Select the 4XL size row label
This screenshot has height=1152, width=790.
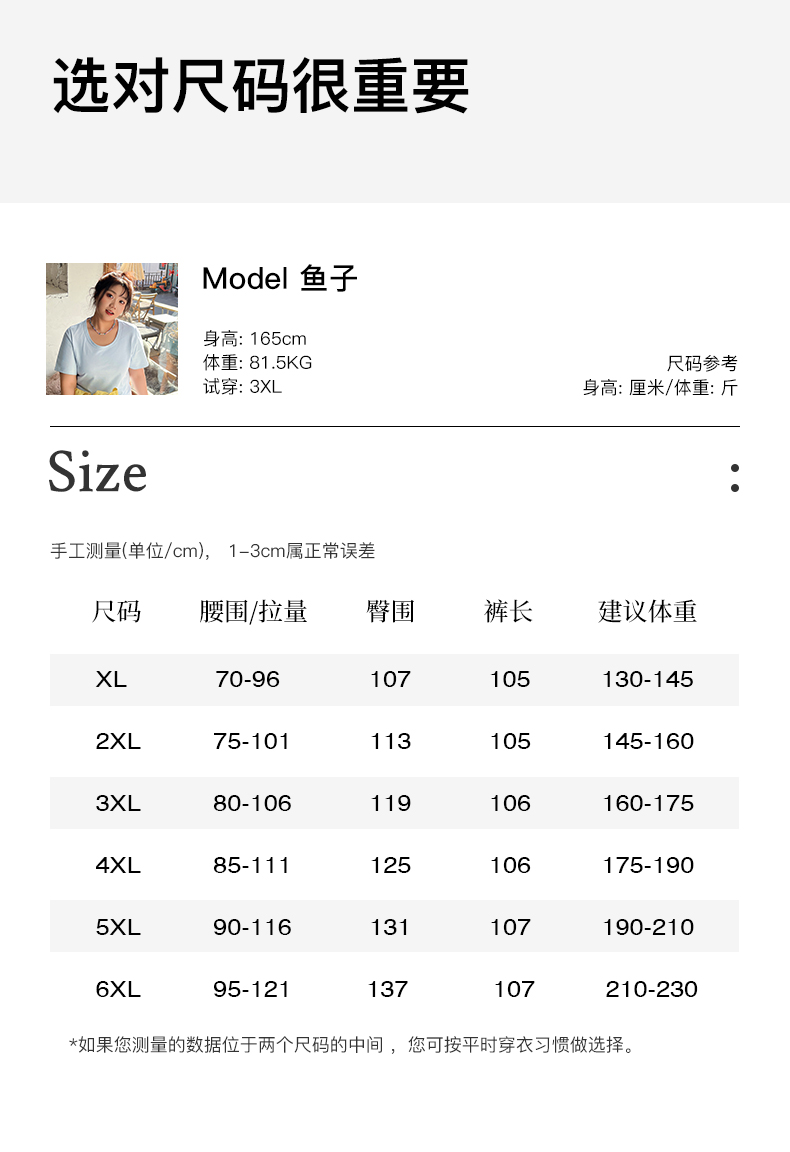point(118,866)
